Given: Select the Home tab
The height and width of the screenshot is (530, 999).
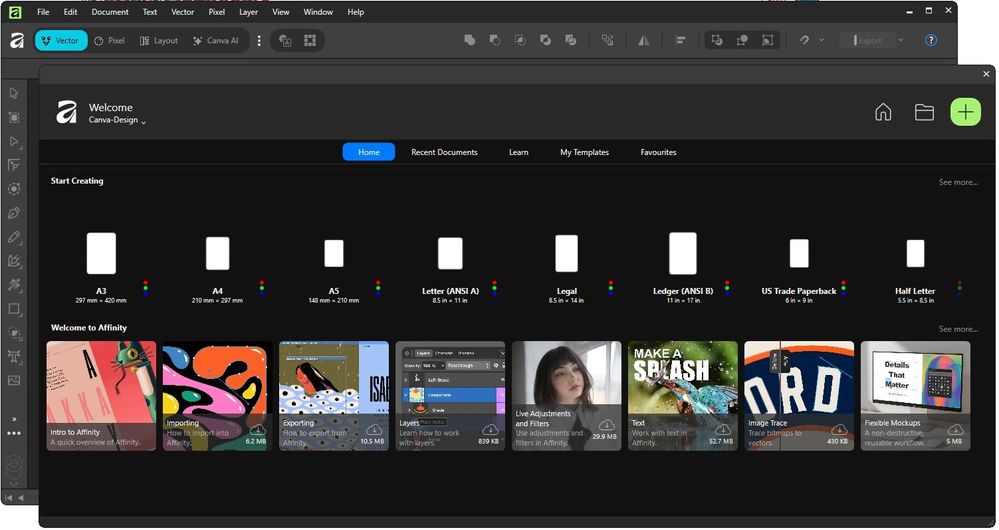Looking at the screenshot, I should click(x=369, y=152).
